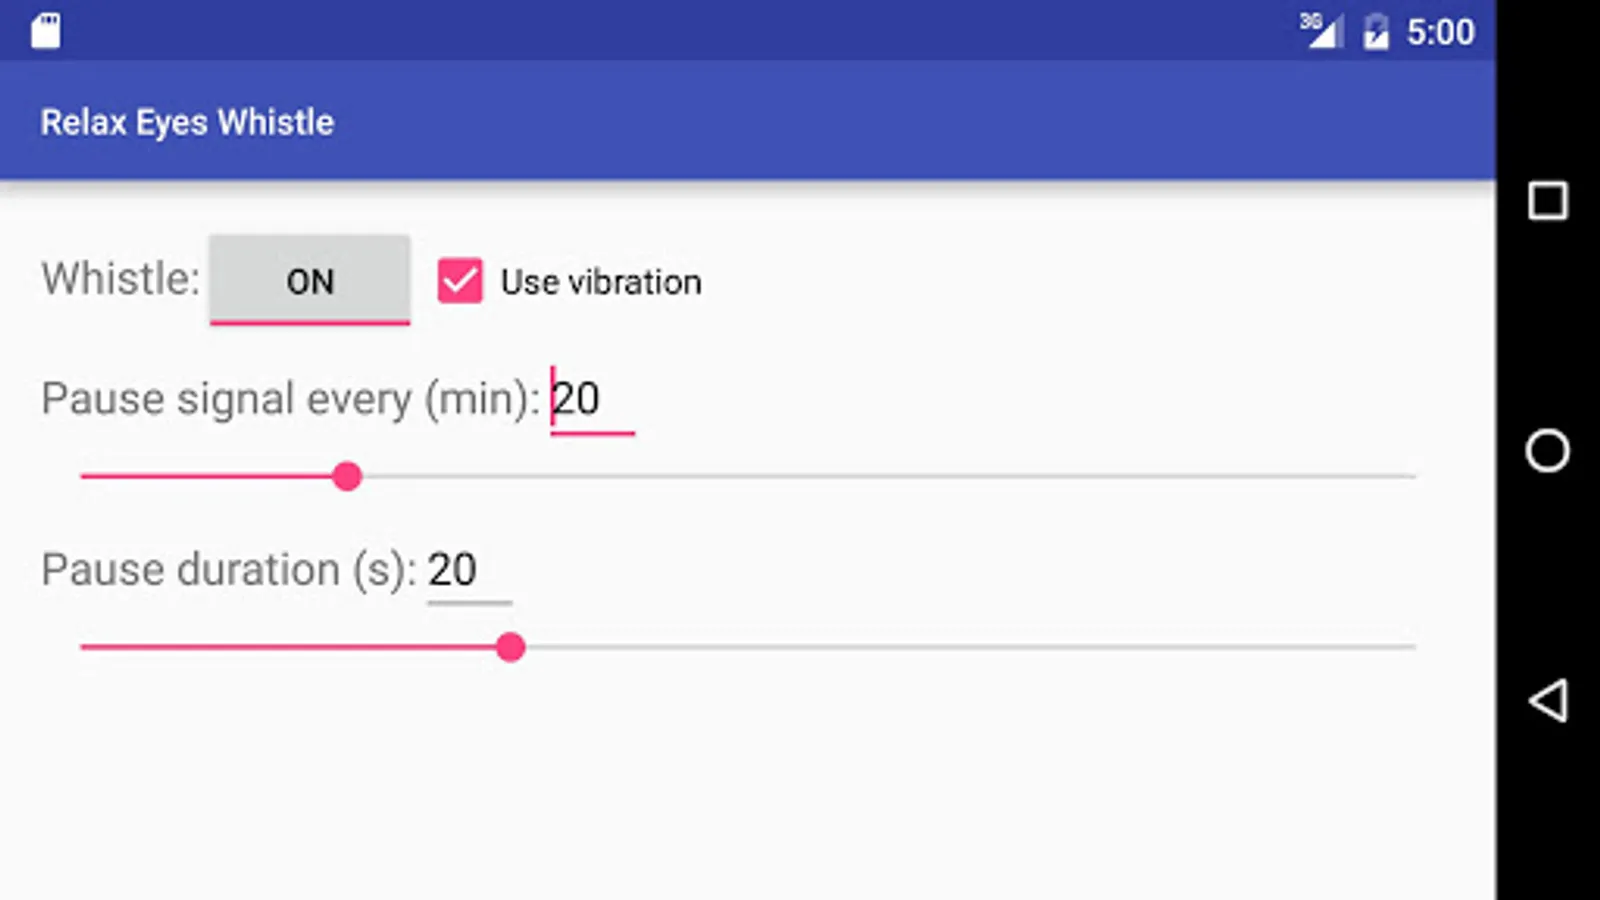Tap the 3G mobile signal icon

[x=1320, y=30]
